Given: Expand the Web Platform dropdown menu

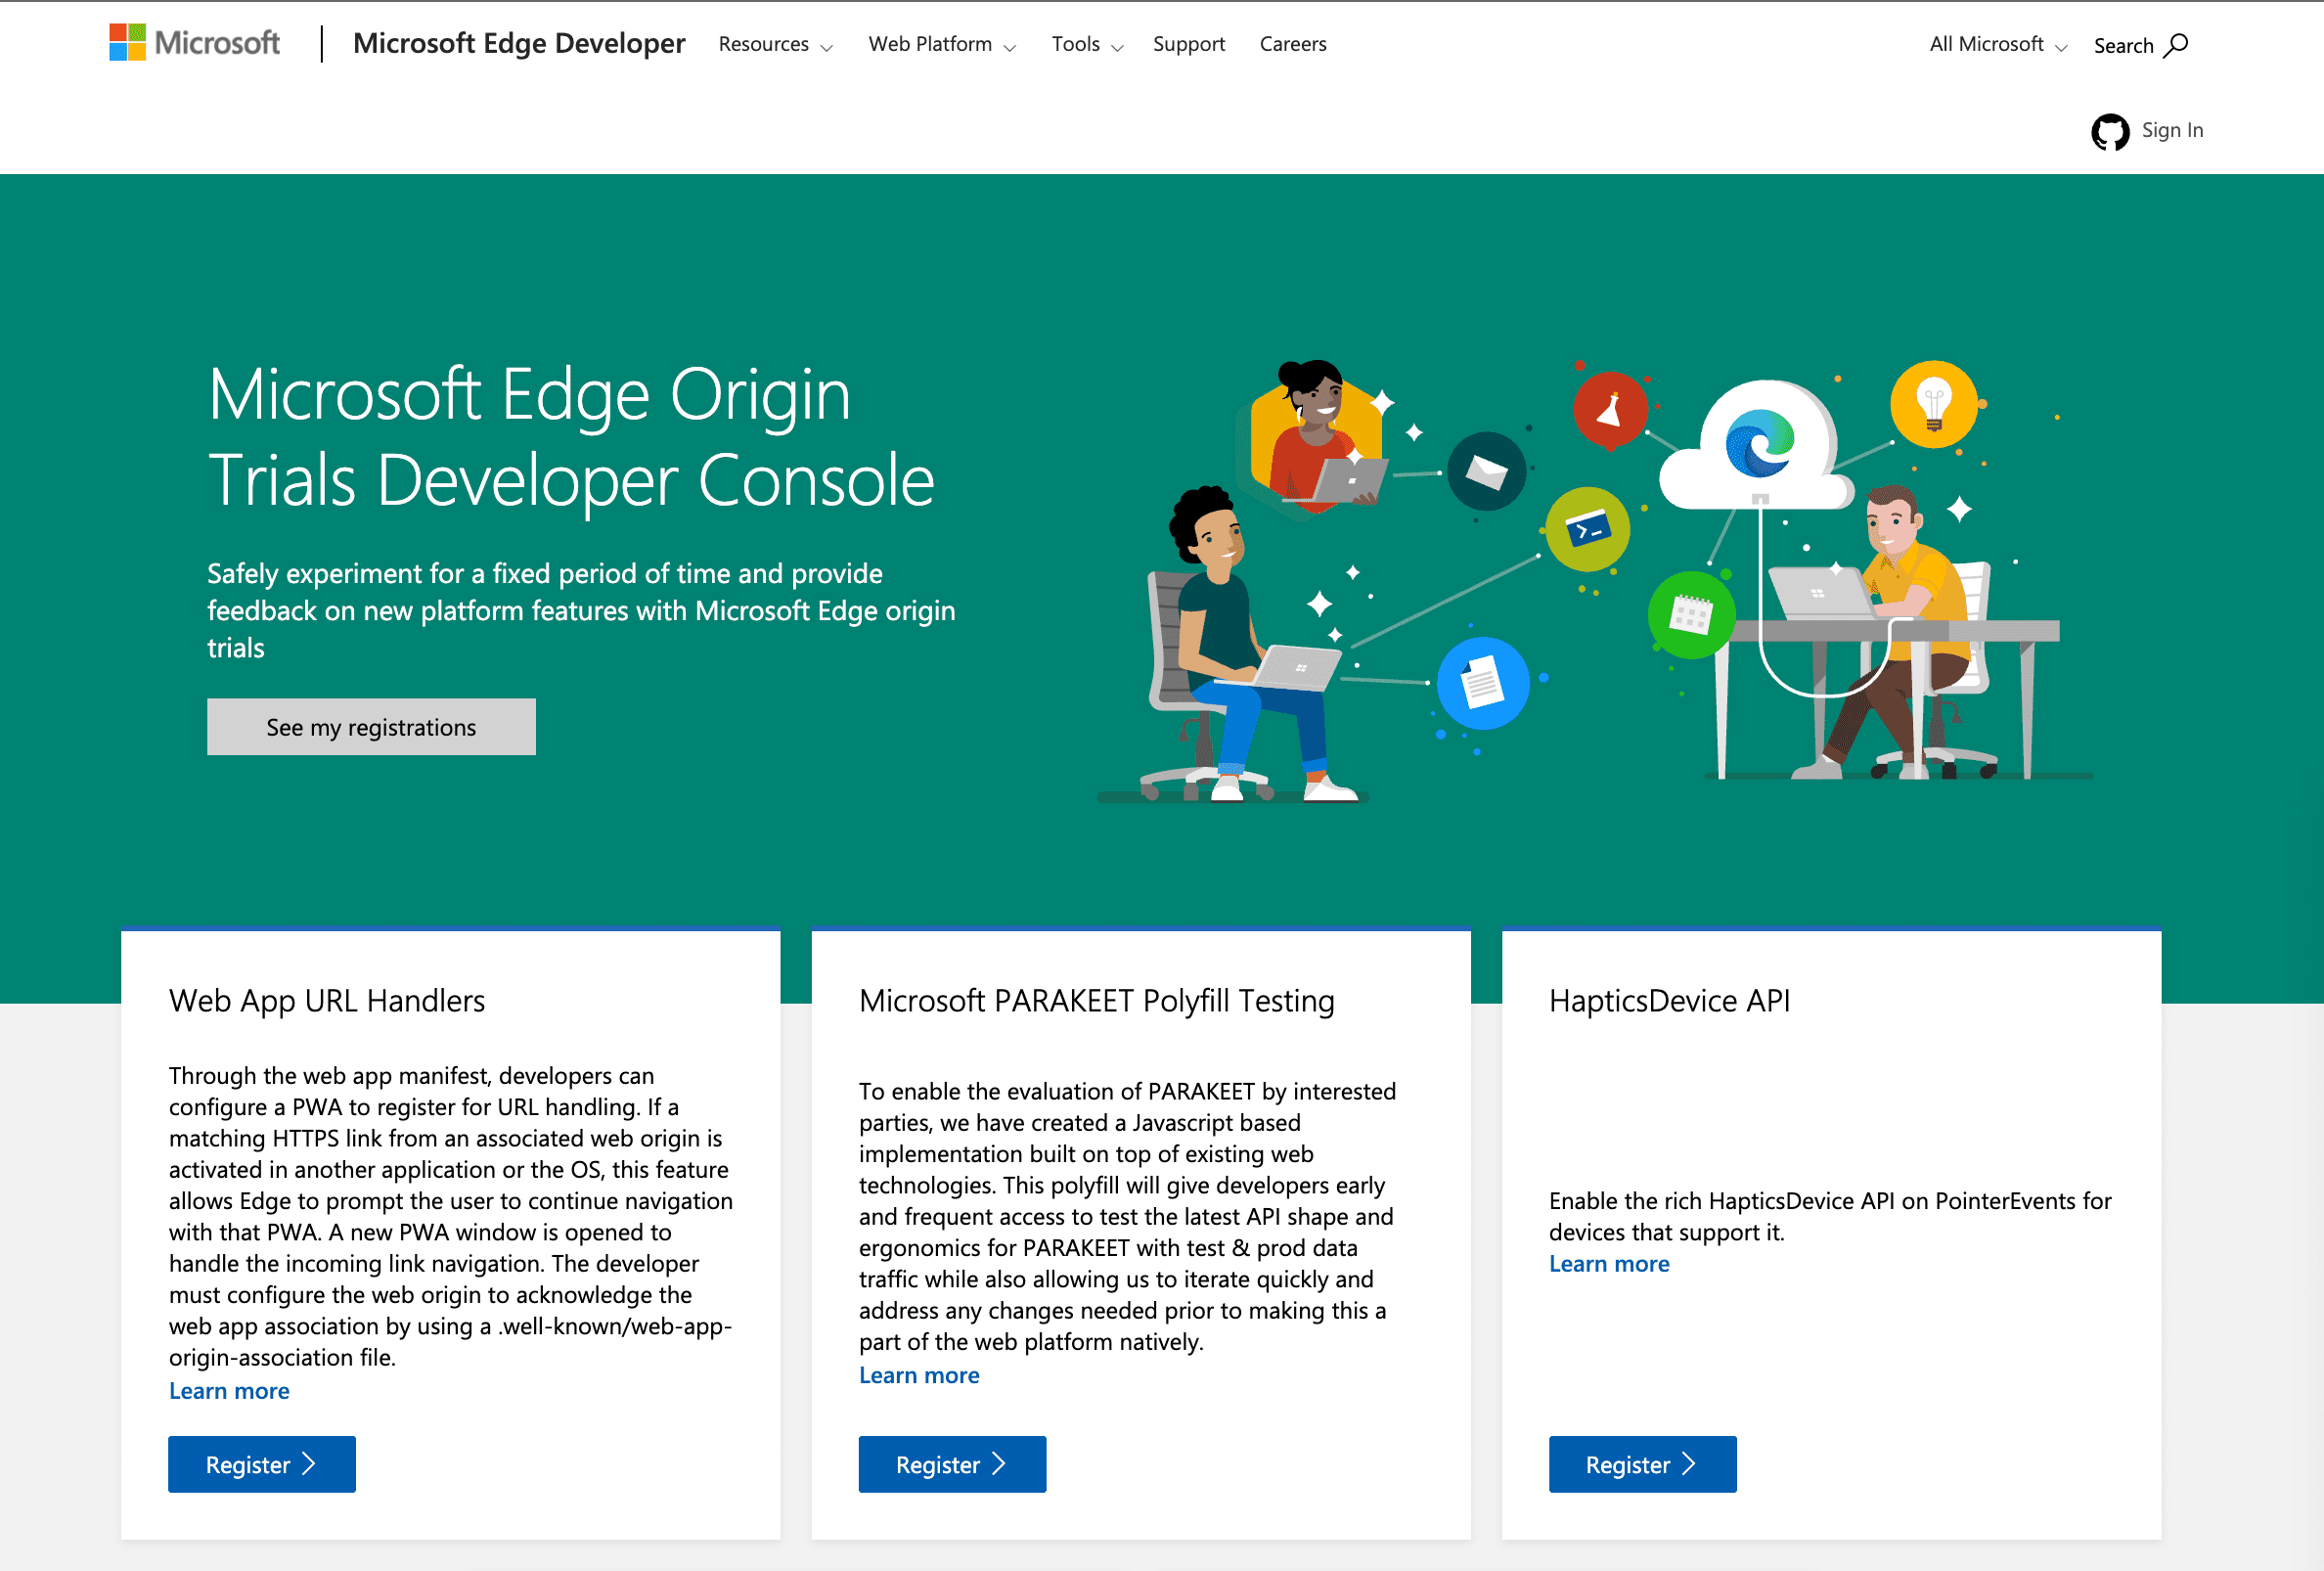Looking at the screenshot, I should pos(939,44).
